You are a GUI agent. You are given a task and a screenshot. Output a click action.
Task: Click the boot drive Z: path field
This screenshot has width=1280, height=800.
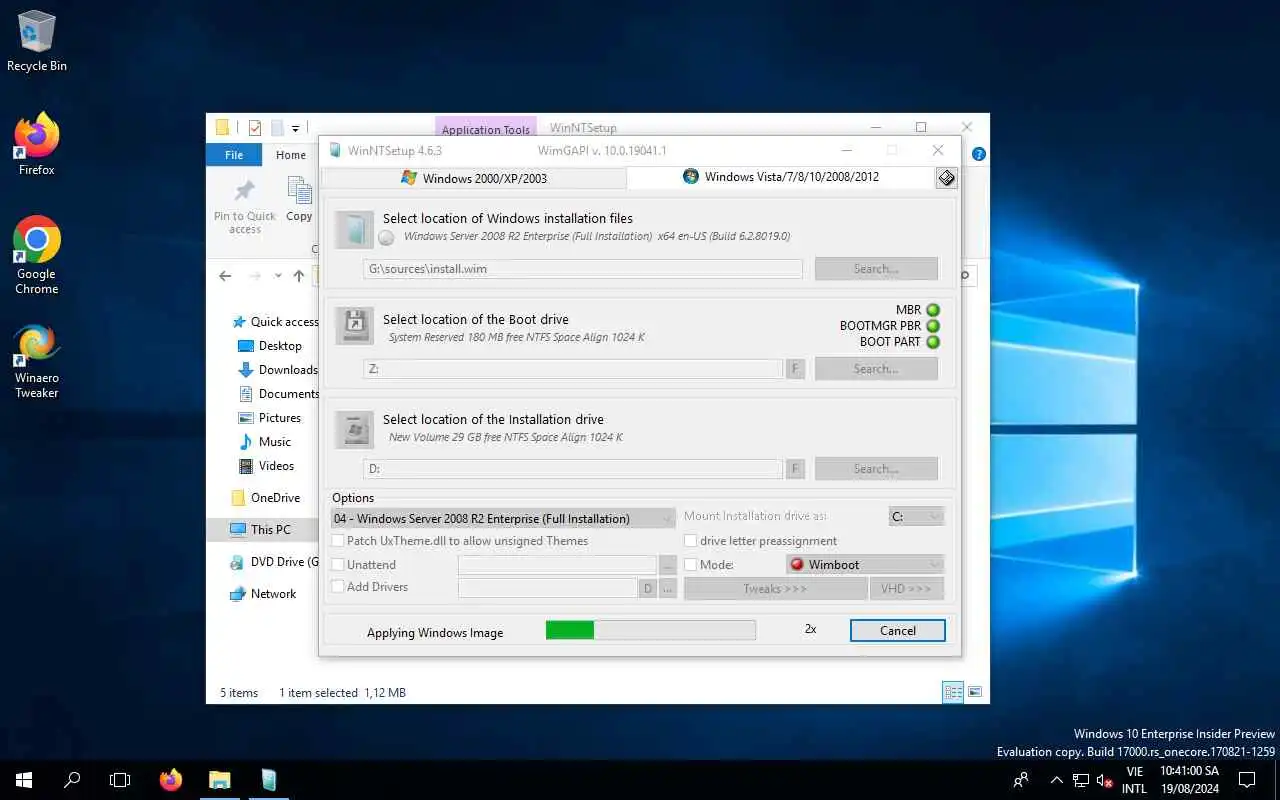click(x=573, y=369)
